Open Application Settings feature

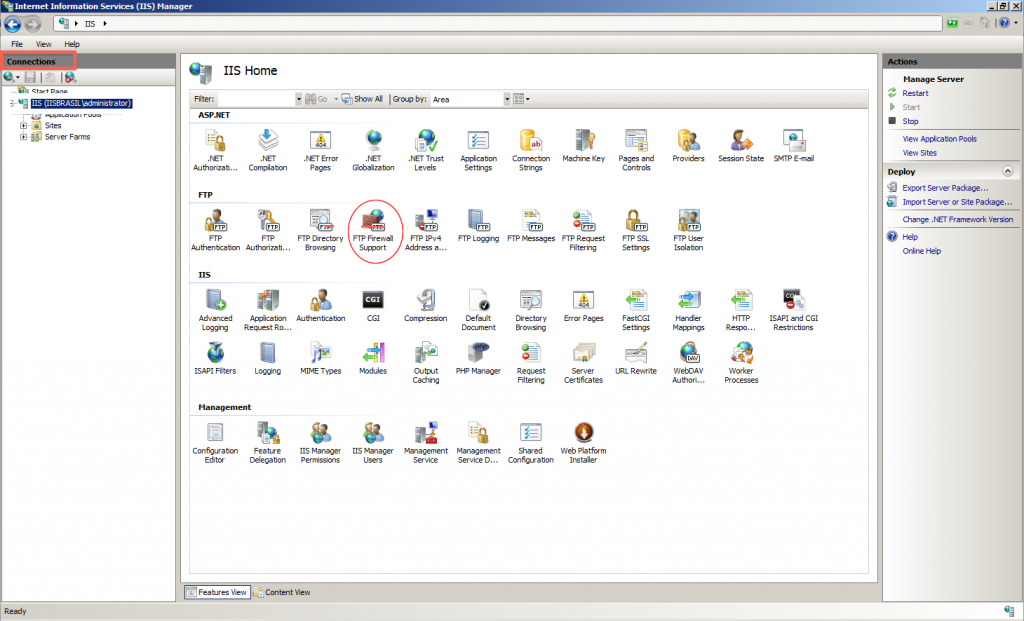point(478,150)
